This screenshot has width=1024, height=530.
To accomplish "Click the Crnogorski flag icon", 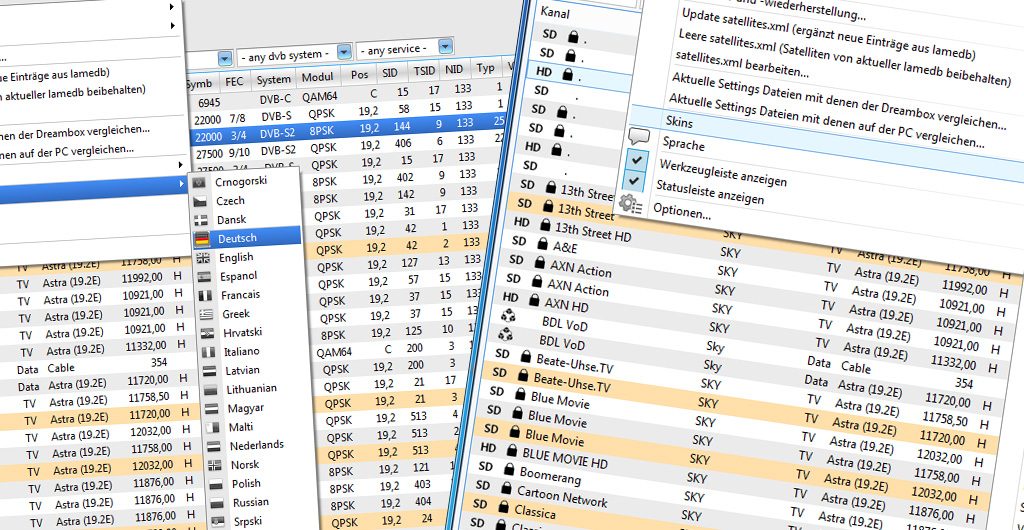I will click(200, 182).
